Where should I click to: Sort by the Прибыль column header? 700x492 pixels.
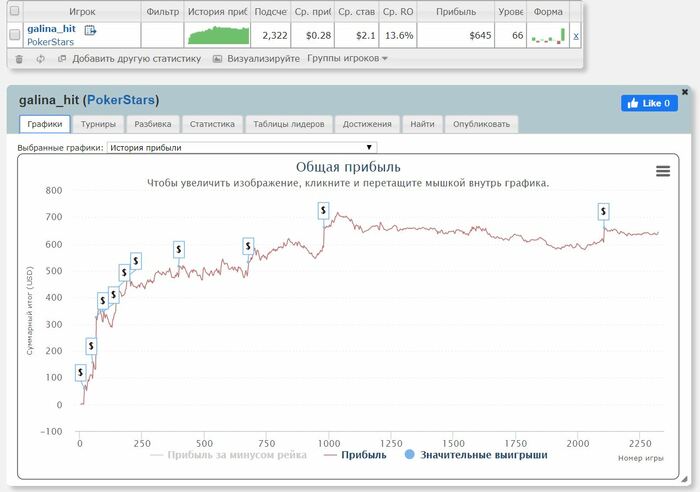coord(456,12)
